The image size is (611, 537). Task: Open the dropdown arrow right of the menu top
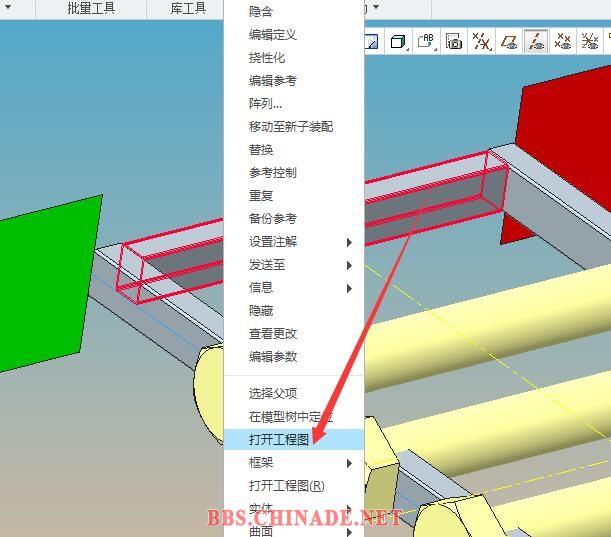(376, 7)
